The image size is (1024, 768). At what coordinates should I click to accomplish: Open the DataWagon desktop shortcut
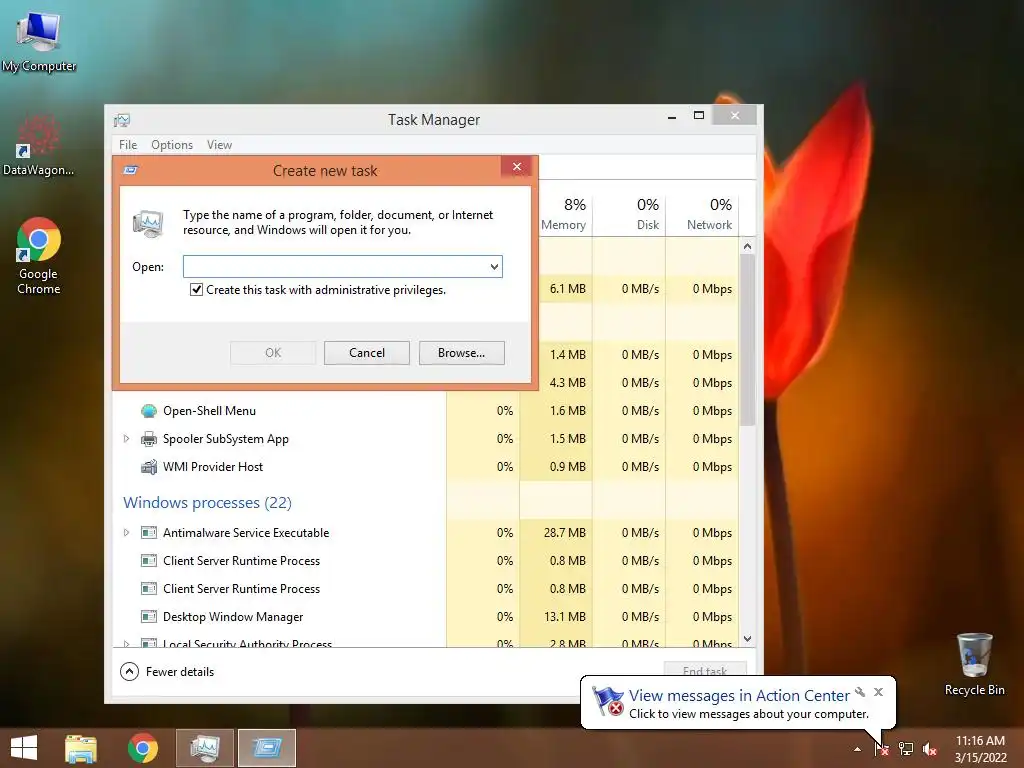(x=38, y=145)
